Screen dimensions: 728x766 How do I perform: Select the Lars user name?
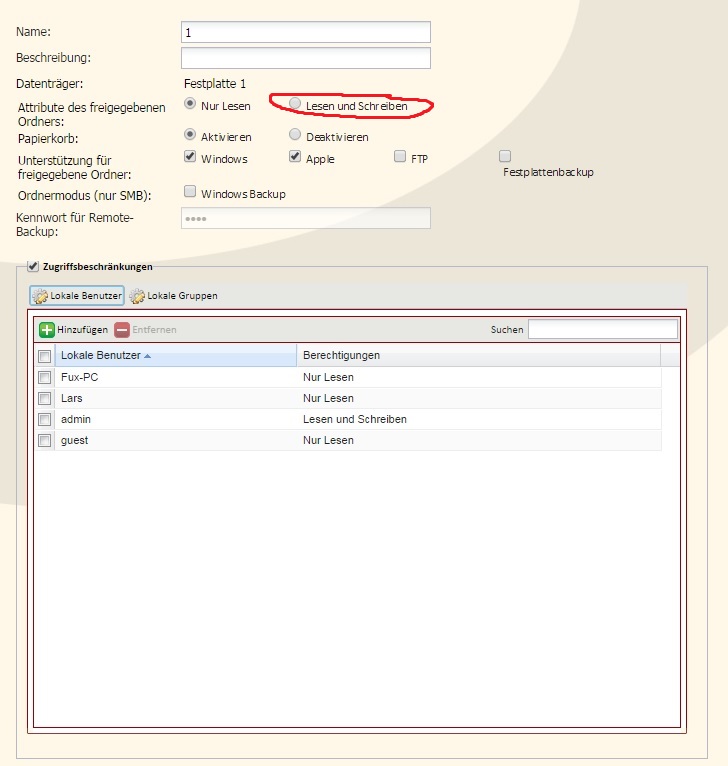pos(71,398)
